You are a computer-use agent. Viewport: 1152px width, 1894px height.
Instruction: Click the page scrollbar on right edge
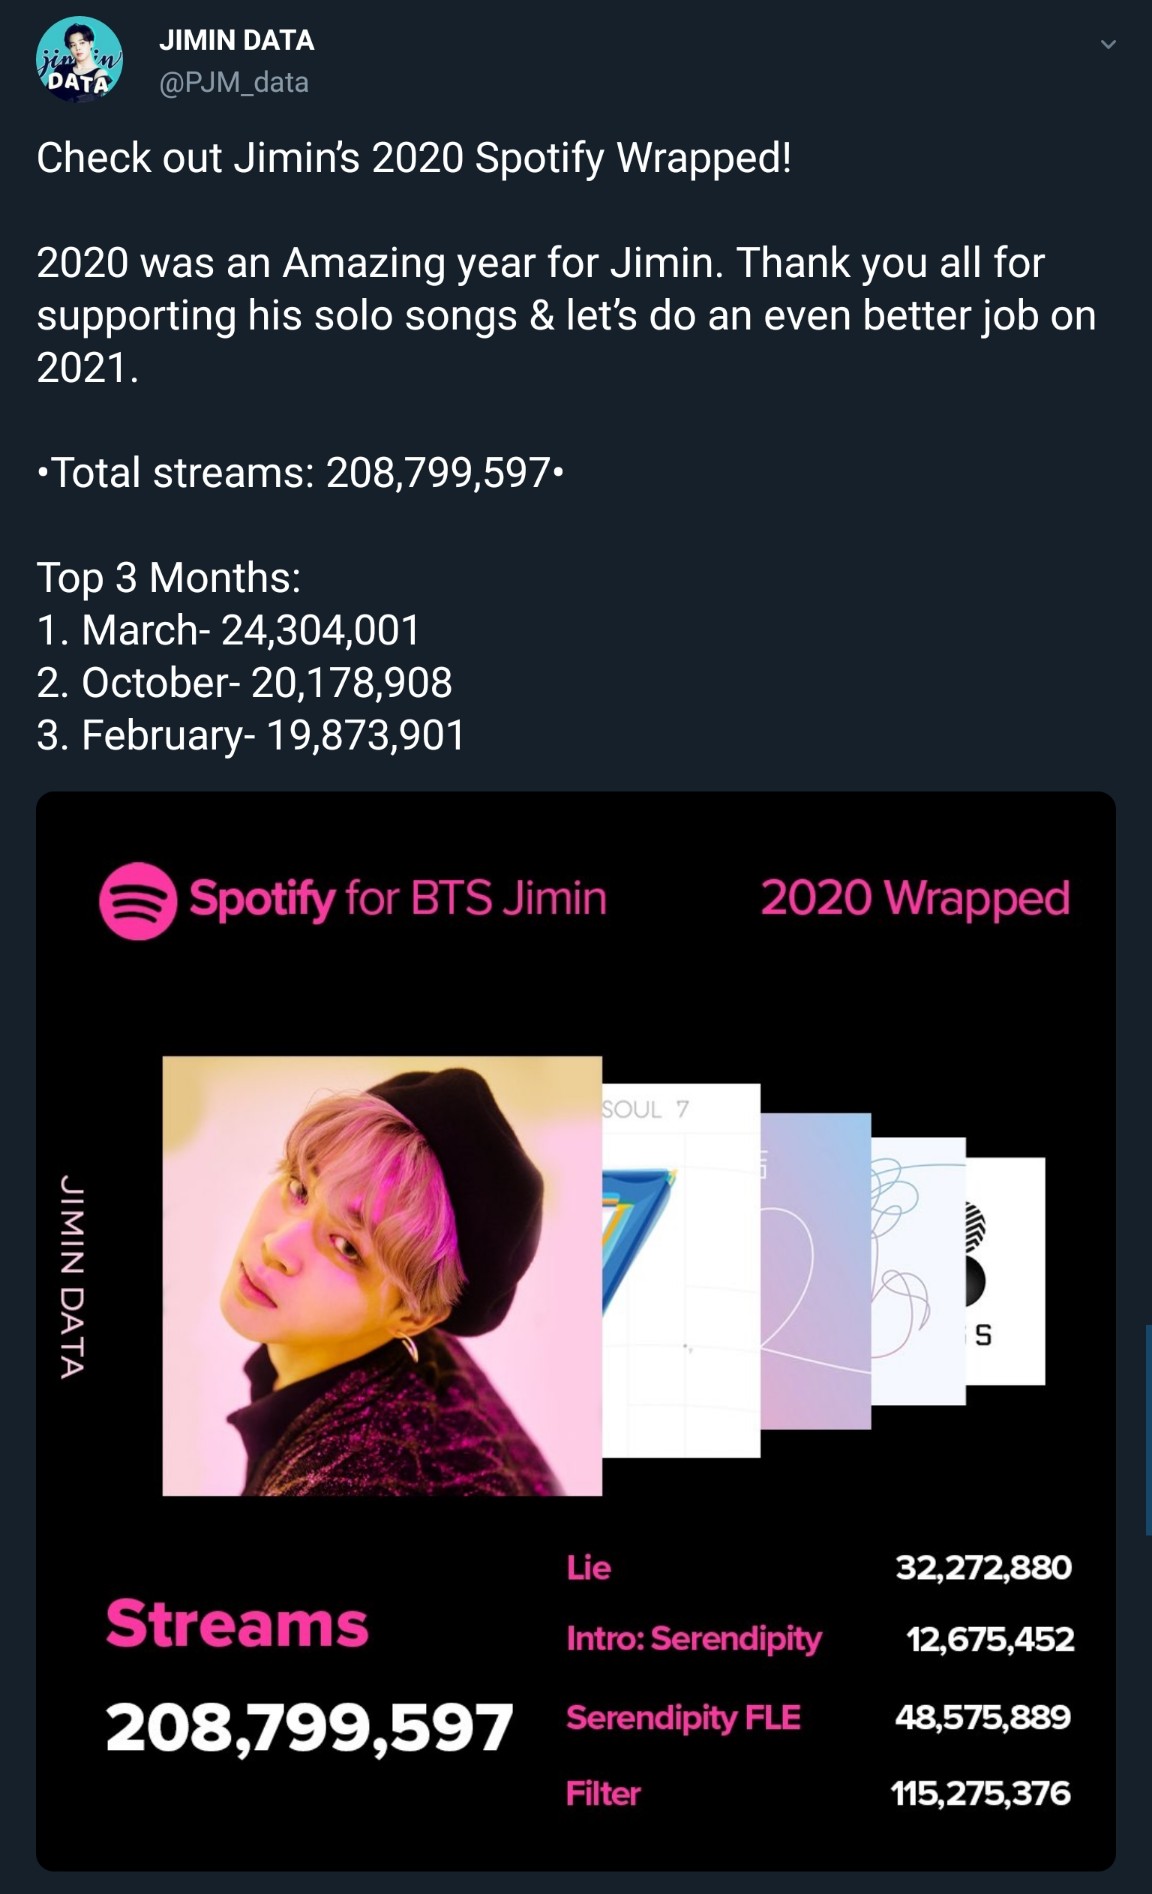[x=1148, y=1430]
